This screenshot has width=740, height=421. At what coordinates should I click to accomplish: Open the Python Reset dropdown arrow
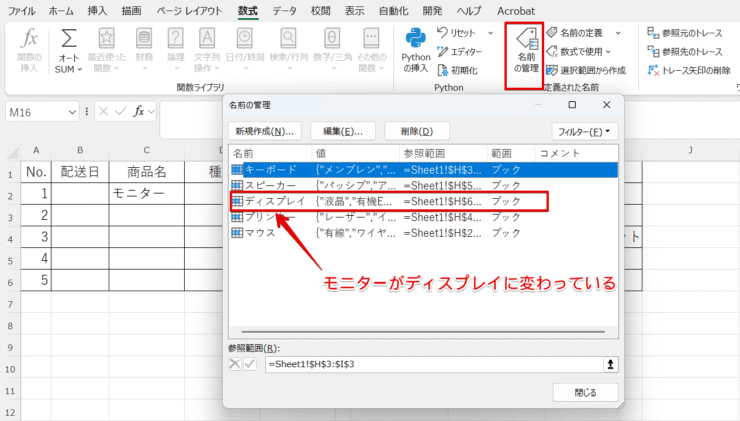(x=490, y=33)
